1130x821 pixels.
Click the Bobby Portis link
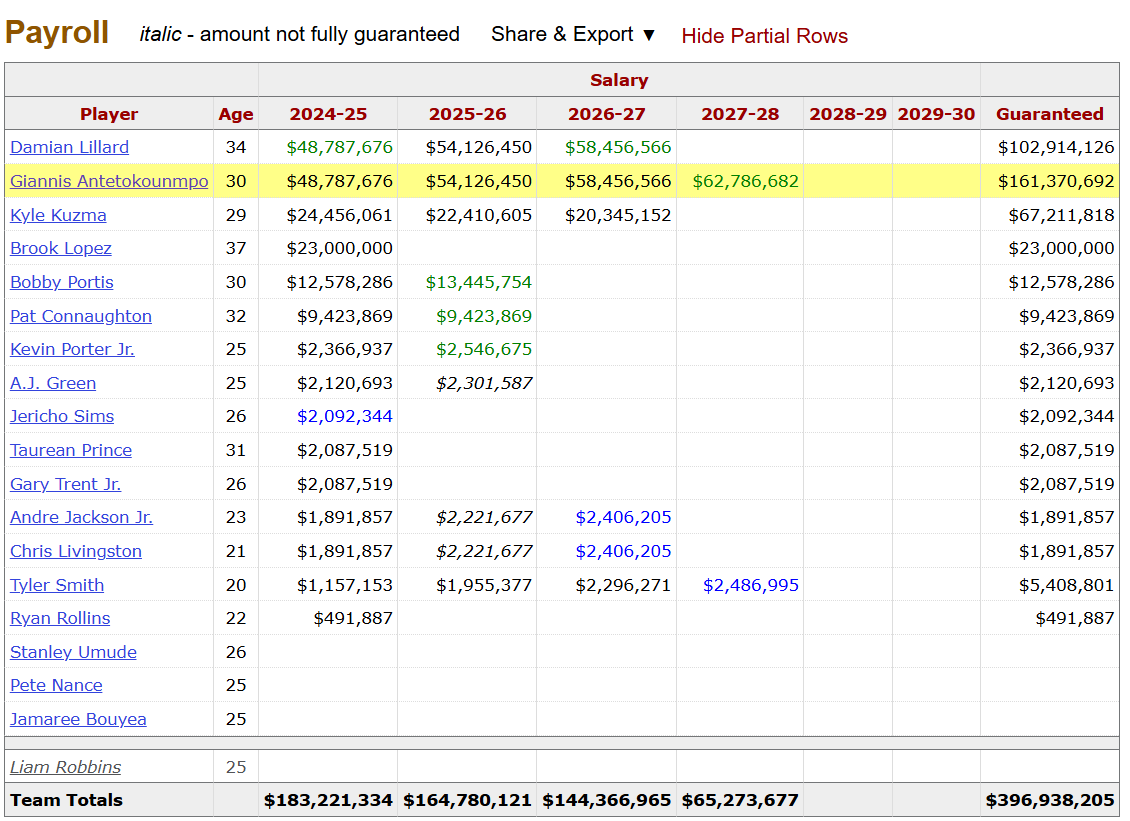pos(62,282)
